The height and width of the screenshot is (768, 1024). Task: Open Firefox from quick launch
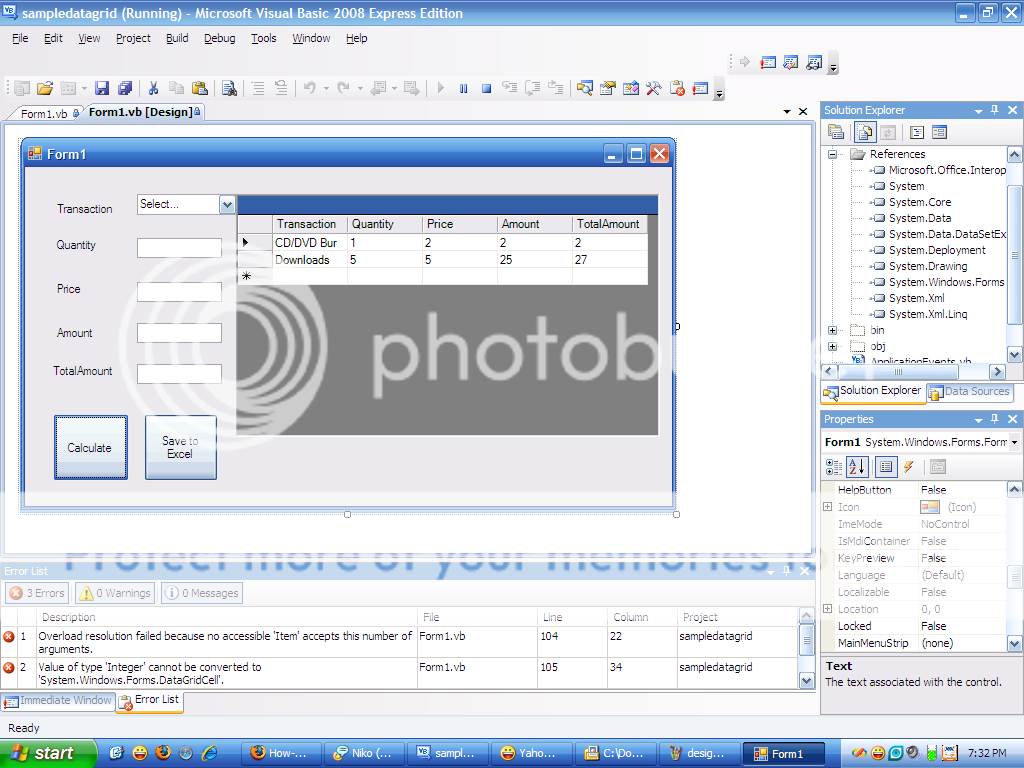163,752
